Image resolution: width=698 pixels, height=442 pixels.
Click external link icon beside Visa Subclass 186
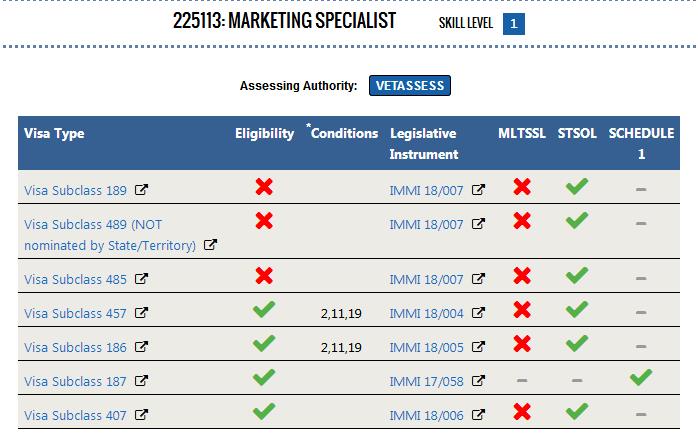click(x=141, y=346)
